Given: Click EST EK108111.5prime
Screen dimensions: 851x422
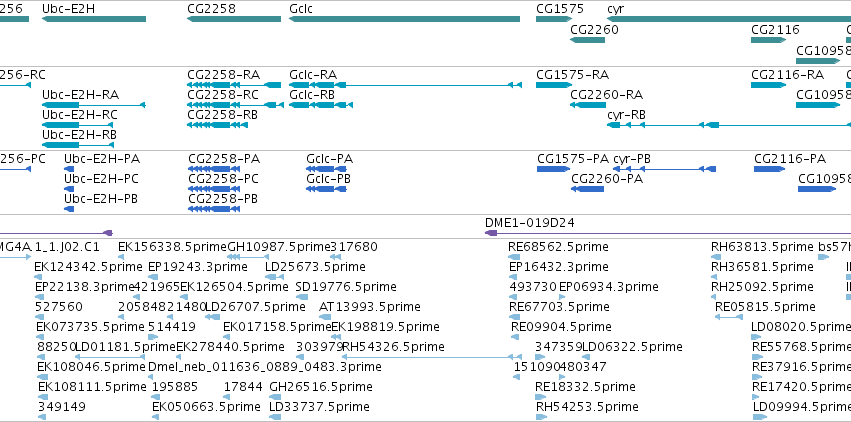Looking at the screenshot, I should click(x=43, y=397).
